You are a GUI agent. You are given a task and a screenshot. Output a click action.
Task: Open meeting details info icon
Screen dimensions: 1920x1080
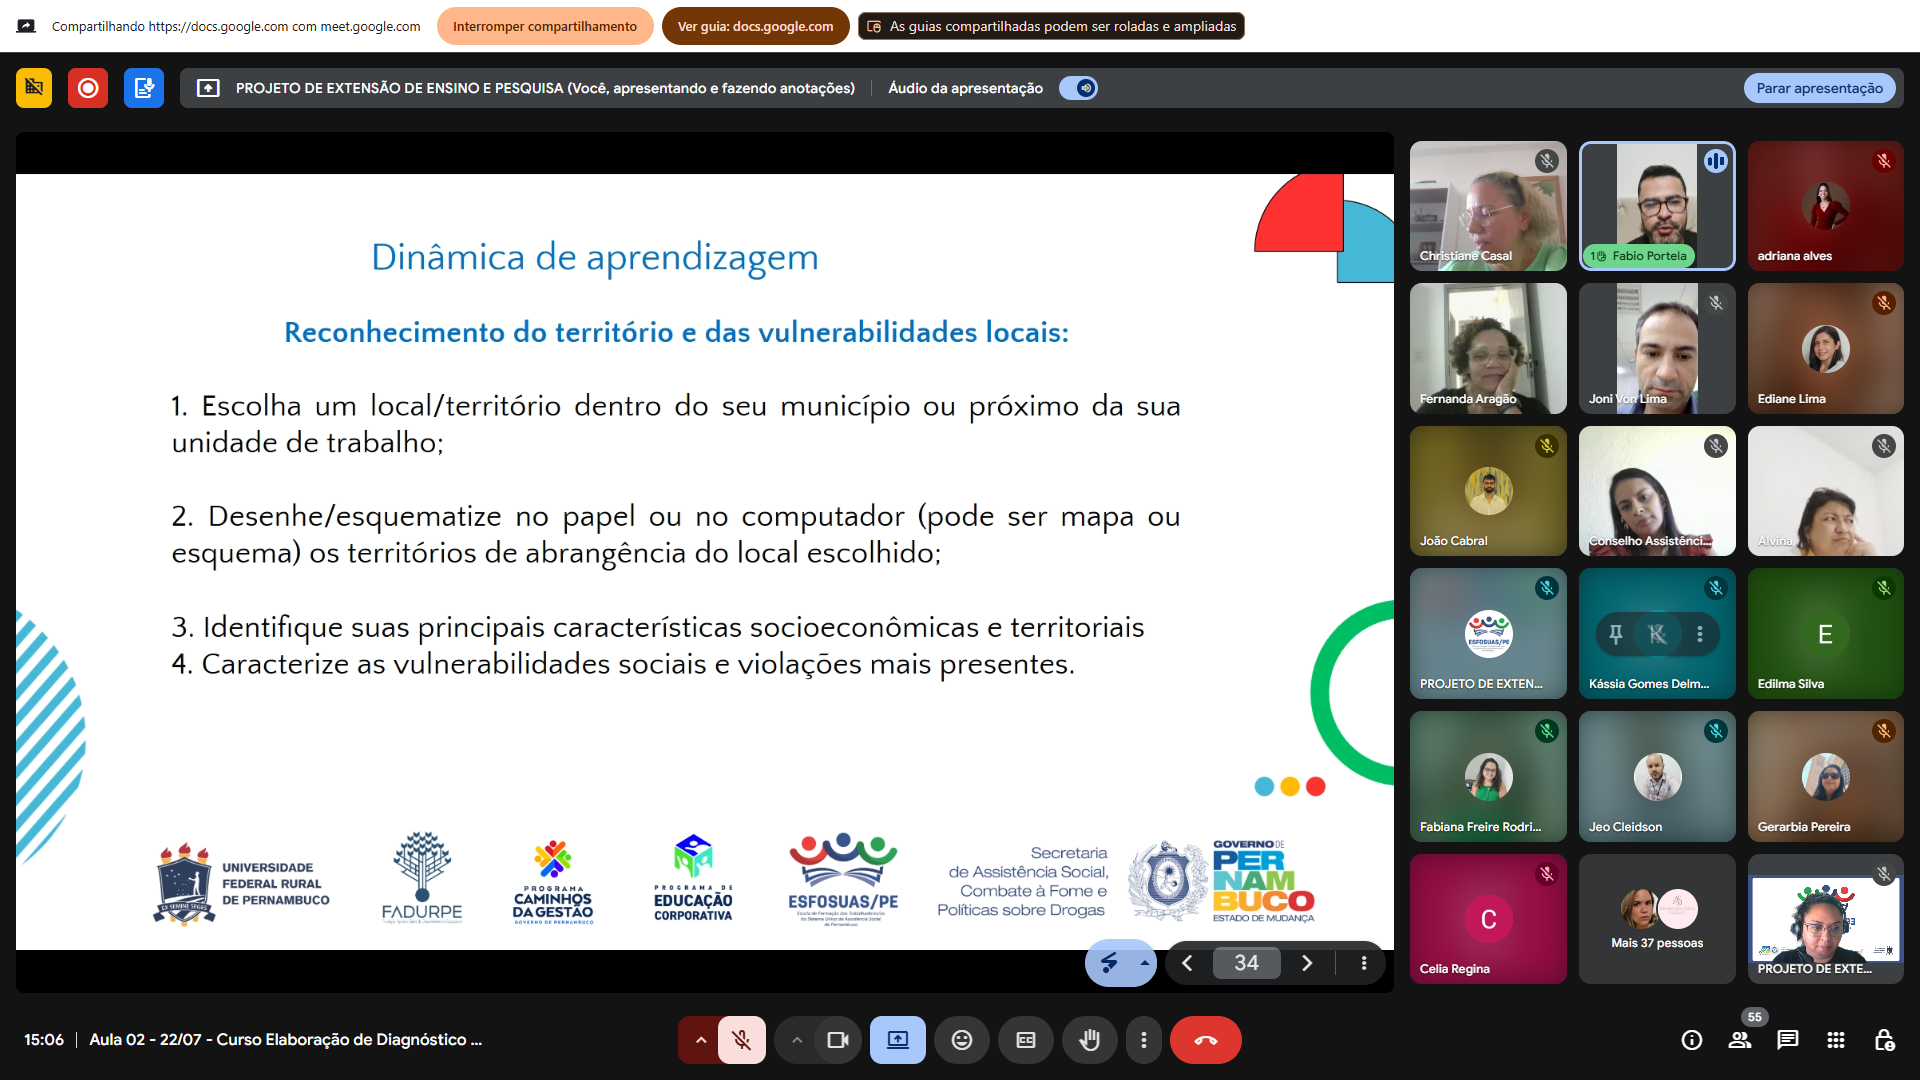(1691, 1040)
